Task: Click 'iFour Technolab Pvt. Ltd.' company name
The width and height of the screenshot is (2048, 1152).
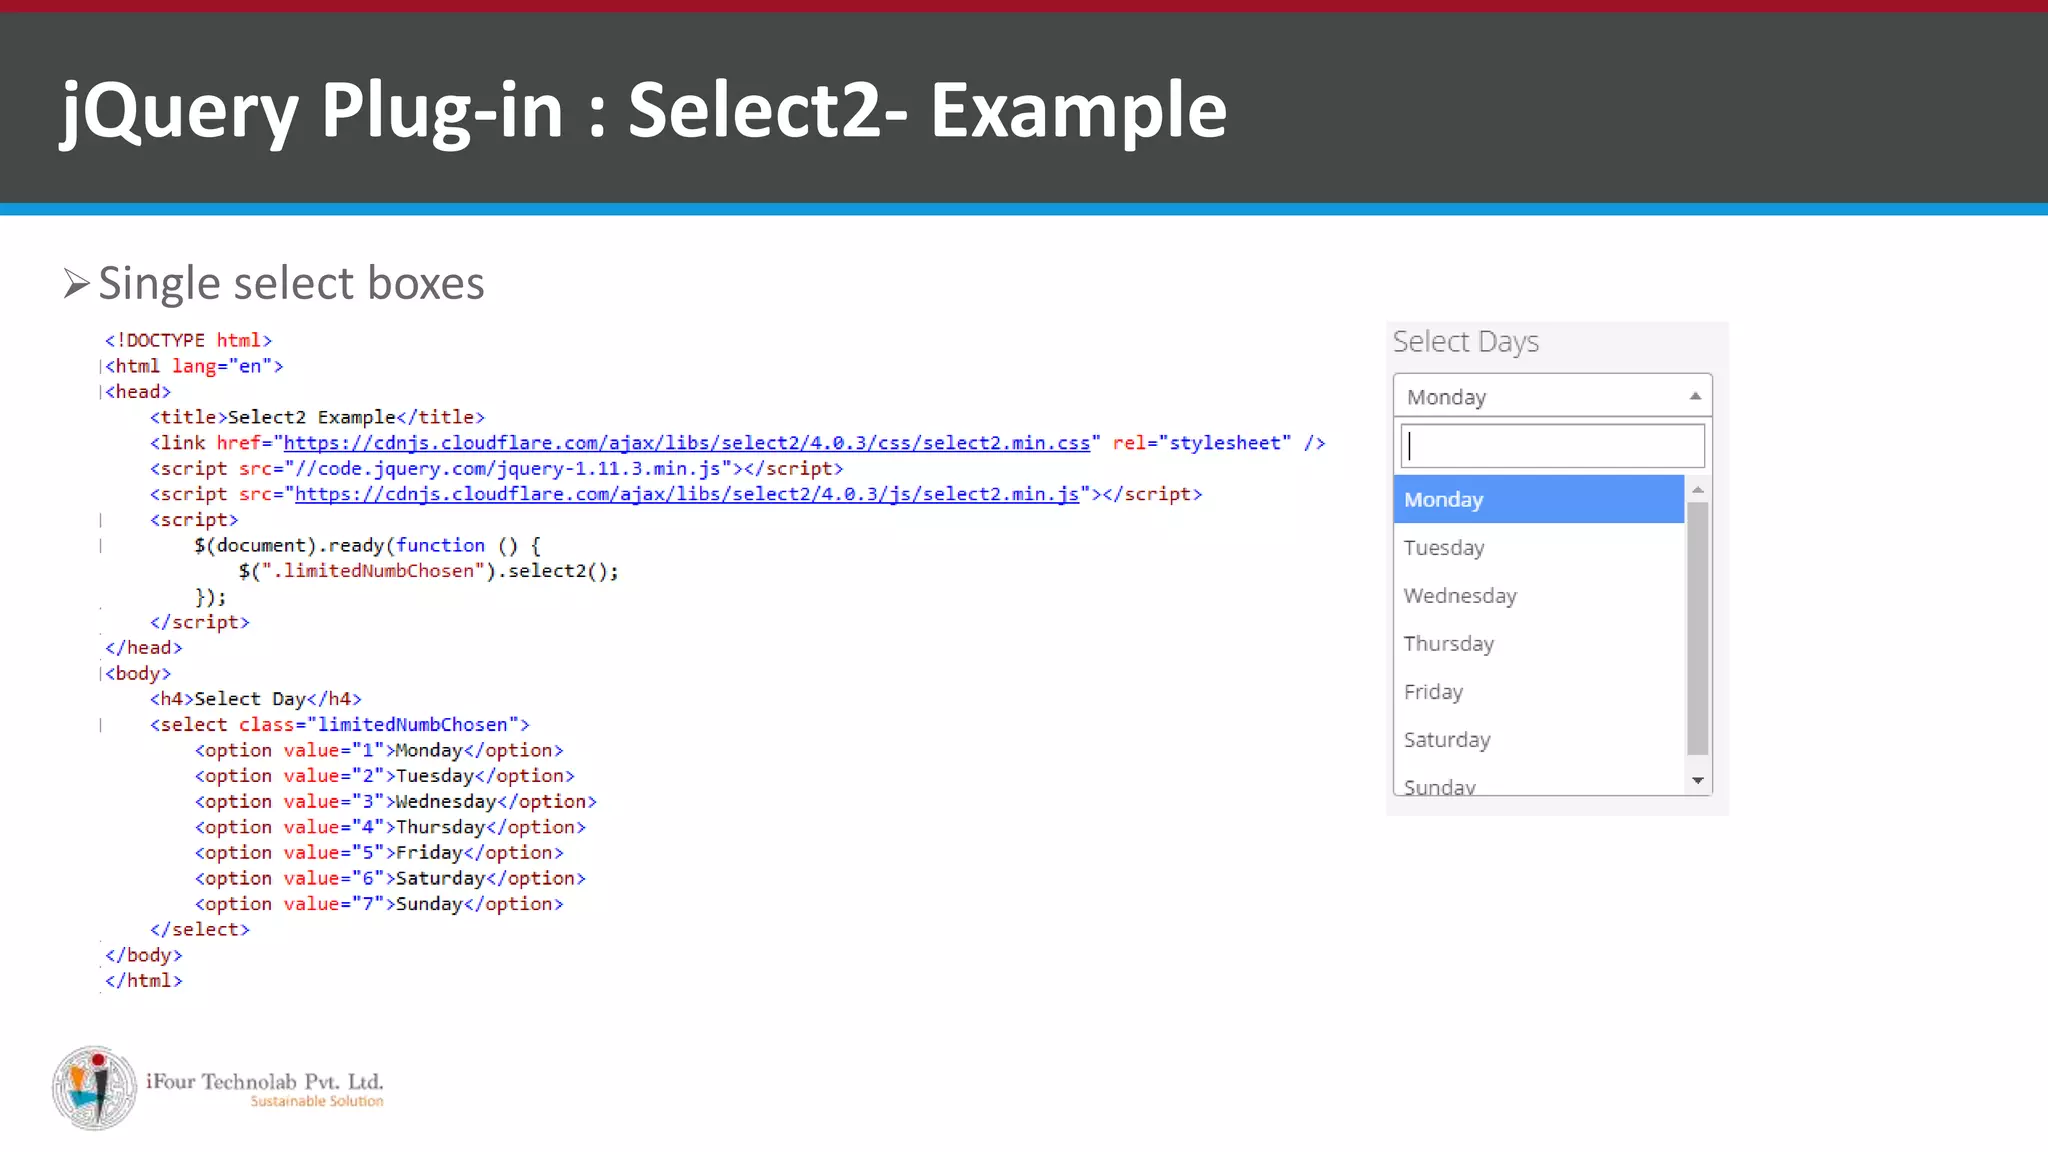Action: point(265,1081)
